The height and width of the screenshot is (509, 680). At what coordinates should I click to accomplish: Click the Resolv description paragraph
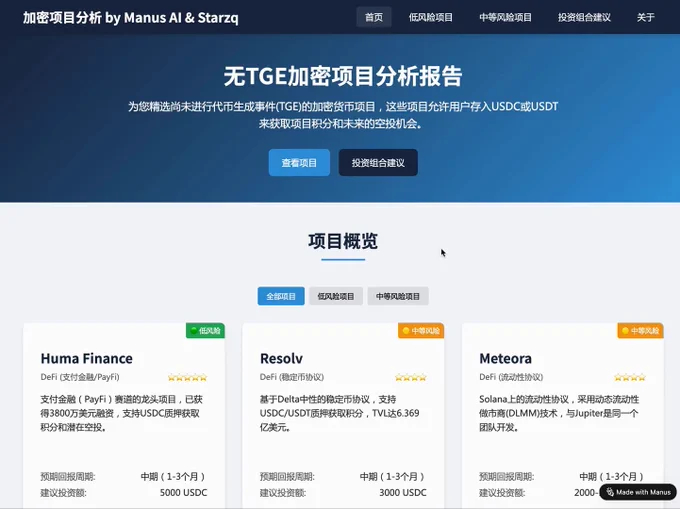click(x=340, y=413)
